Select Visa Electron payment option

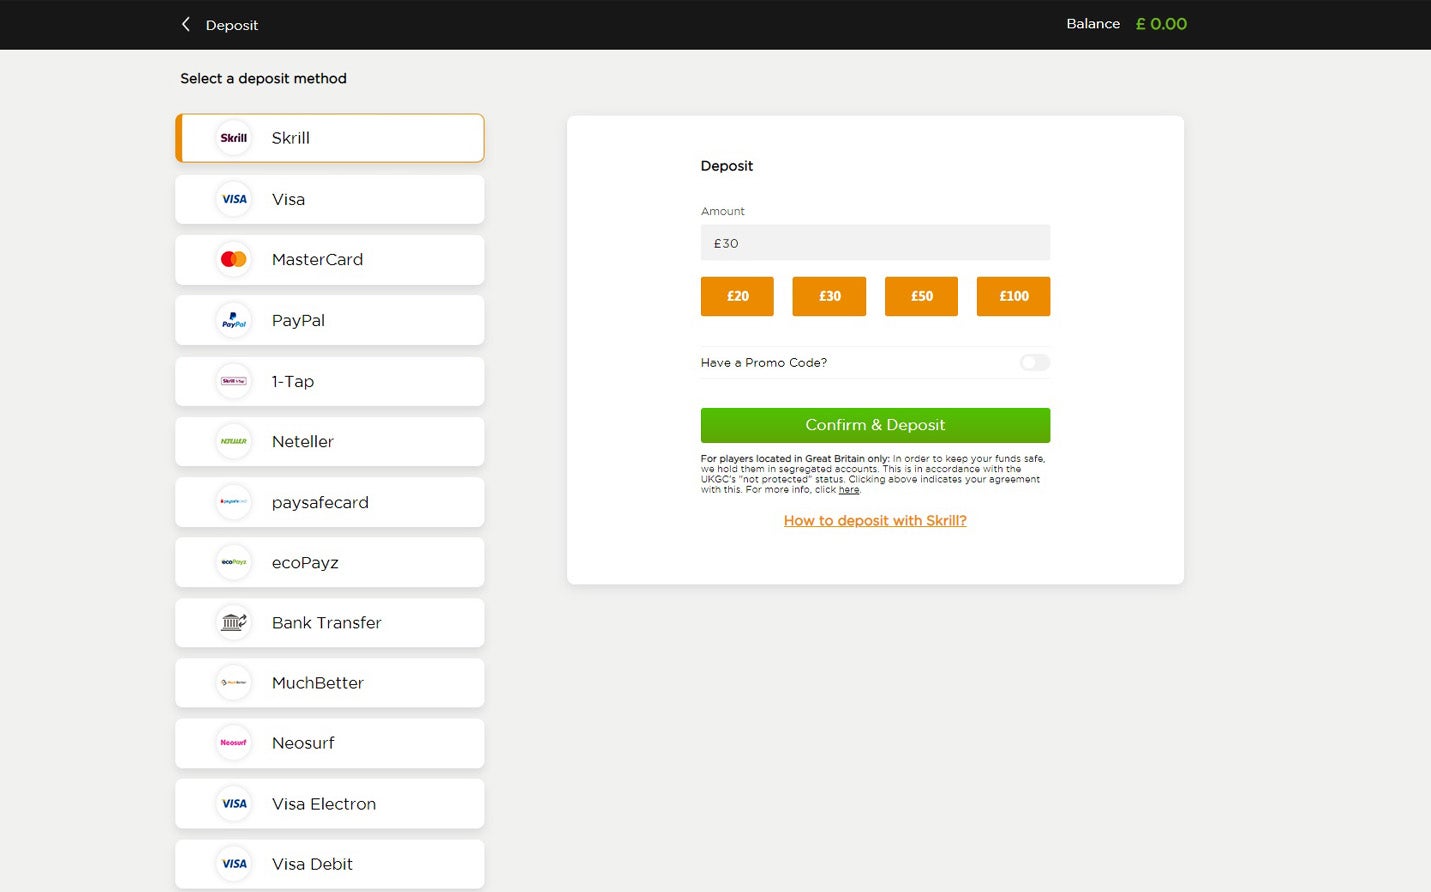tap(330, 804)
